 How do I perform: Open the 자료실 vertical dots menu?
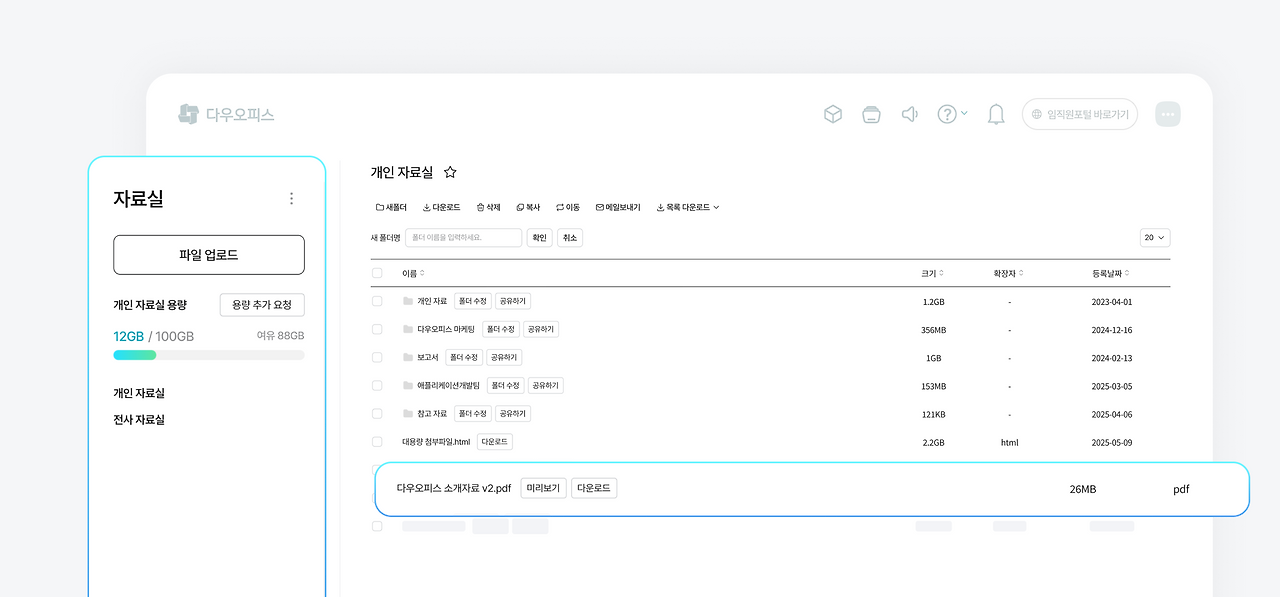(291, 198)
